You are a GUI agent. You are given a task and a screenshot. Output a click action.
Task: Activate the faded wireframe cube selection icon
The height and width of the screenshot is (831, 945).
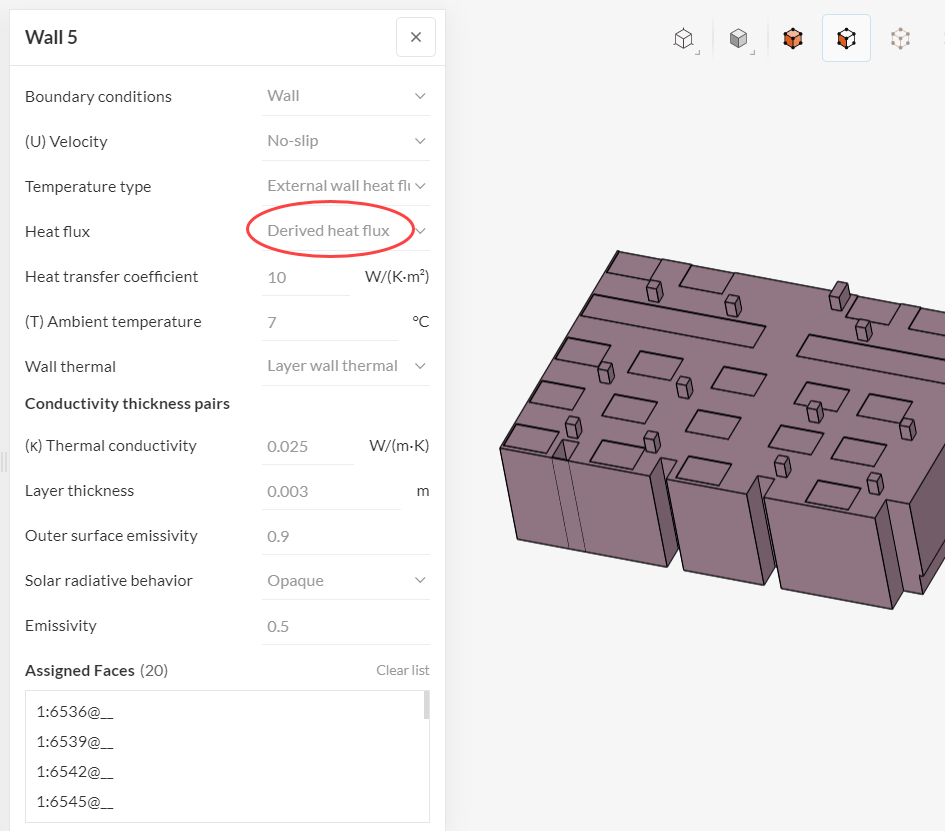point(901,39)
